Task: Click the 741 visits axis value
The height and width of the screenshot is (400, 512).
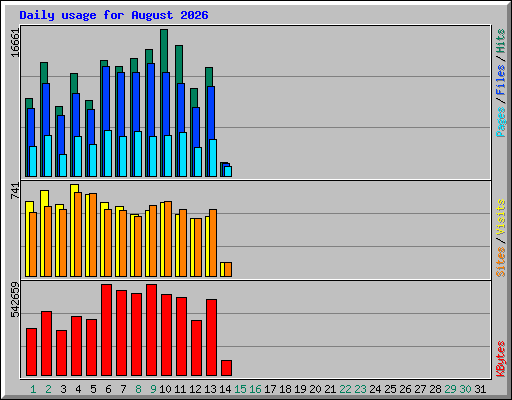Action: tap(15, 191)
